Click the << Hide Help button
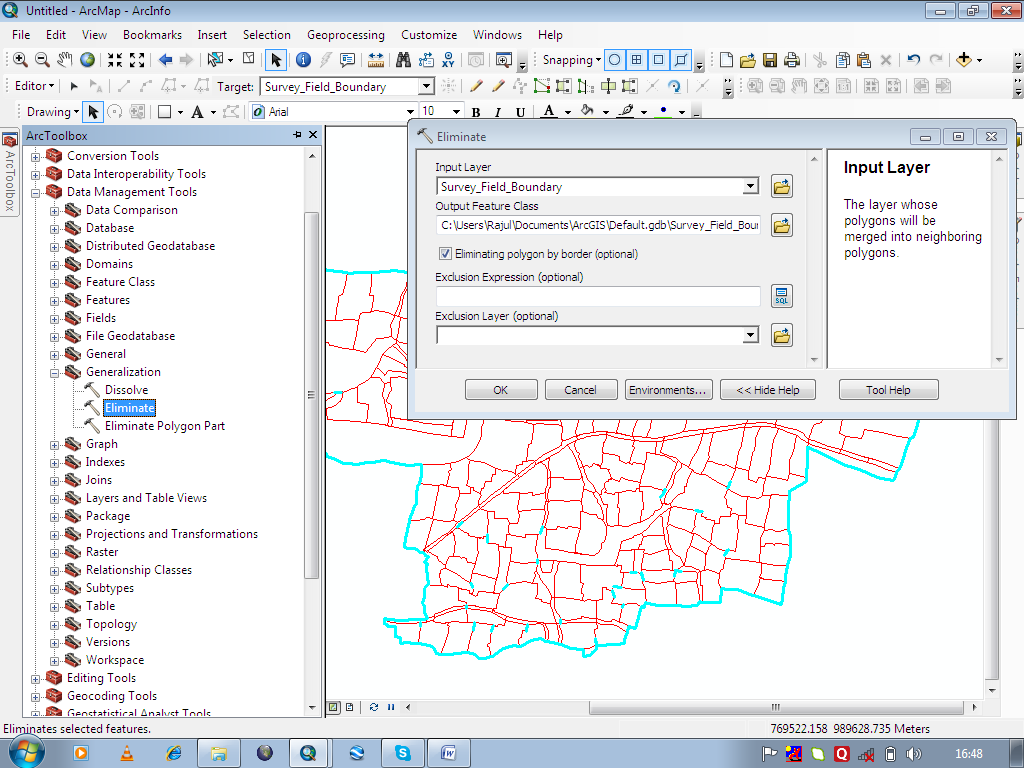The height and width of the screenshot is (768, 1024). [767, 390]
